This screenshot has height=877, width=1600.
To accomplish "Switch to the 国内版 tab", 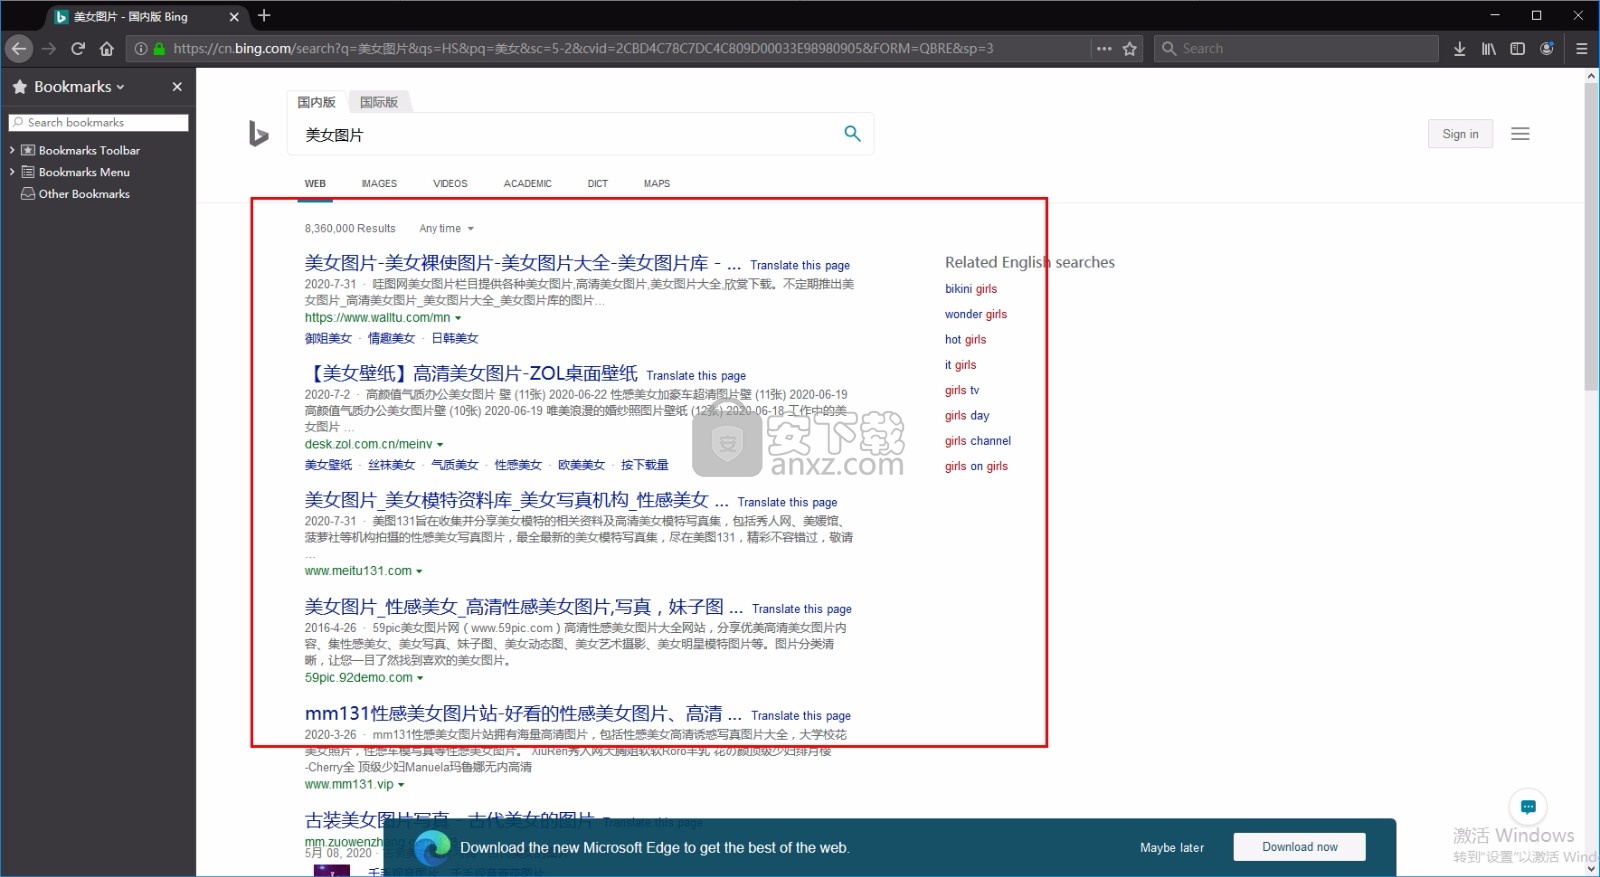I will (x=316, y=102).
